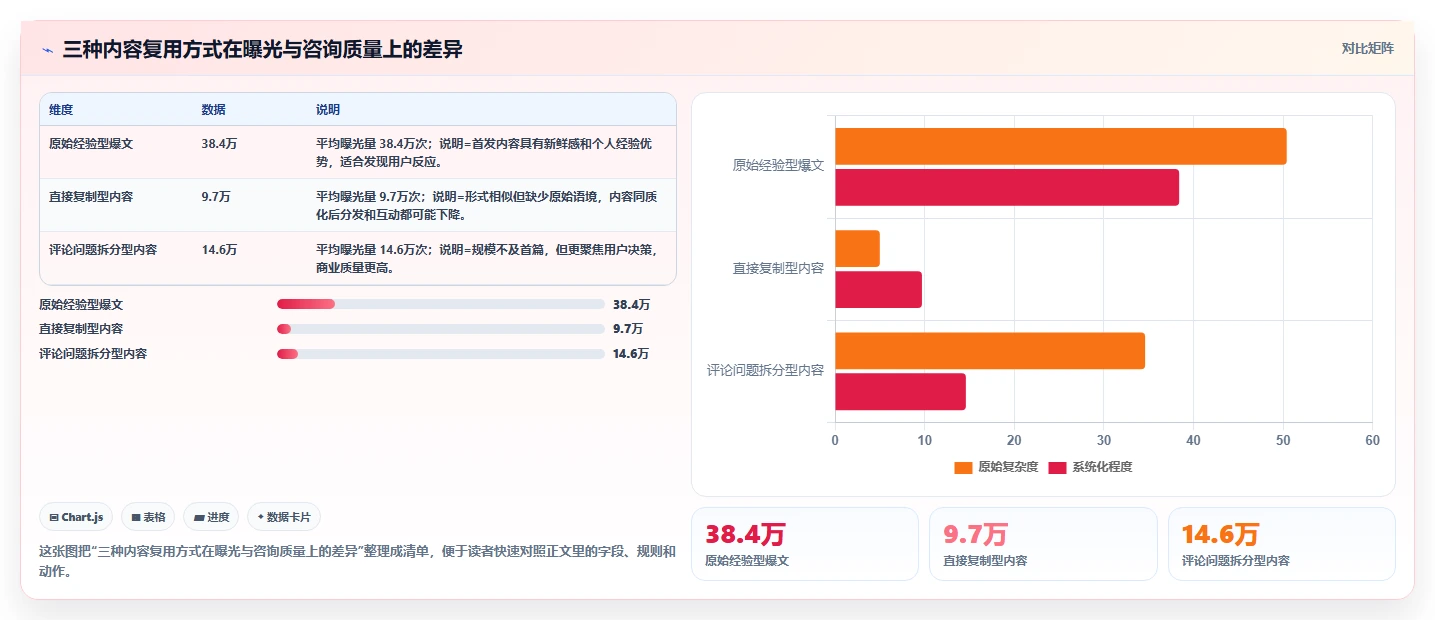
Task: Select table cell 直接复制型内容
Action: 91,197
